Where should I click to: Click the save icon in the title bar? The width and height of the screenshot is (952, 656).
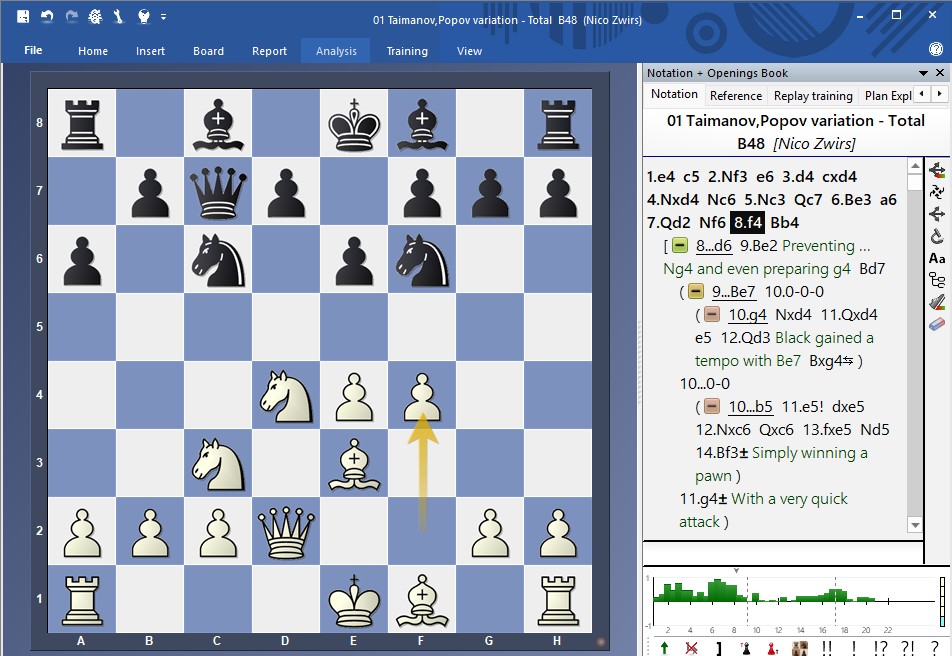pyautogui.click(x=23, y=16)
